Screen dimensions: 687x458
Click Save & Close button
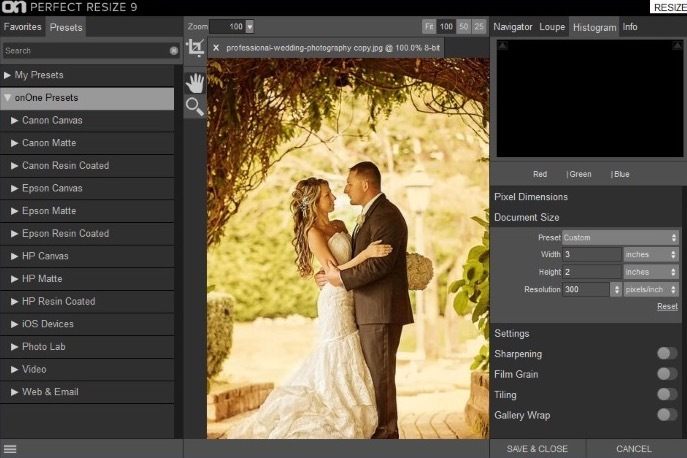click(537, 449)
